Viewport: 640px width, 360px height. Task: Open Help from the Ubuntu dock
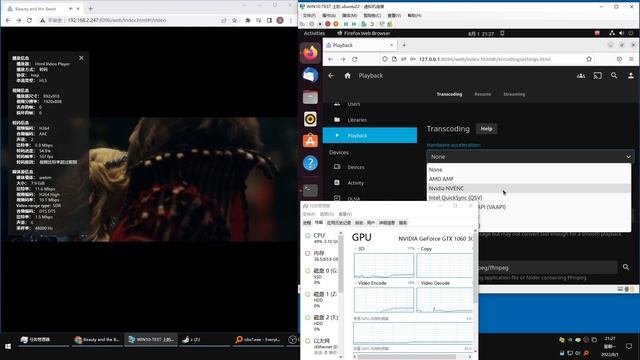coord(310,163)
